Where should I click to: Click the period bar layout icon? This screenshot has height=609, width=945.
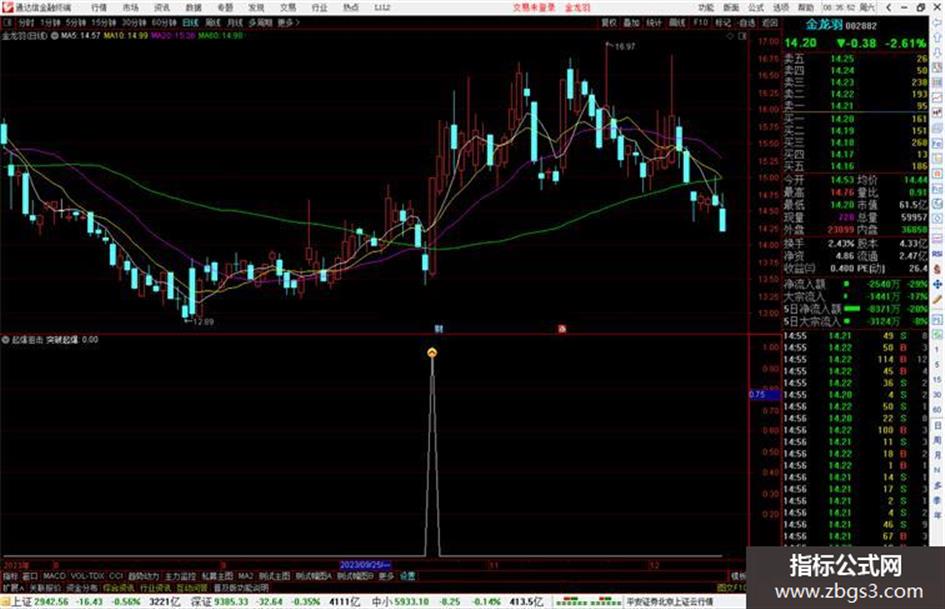(x=7, y=22)
